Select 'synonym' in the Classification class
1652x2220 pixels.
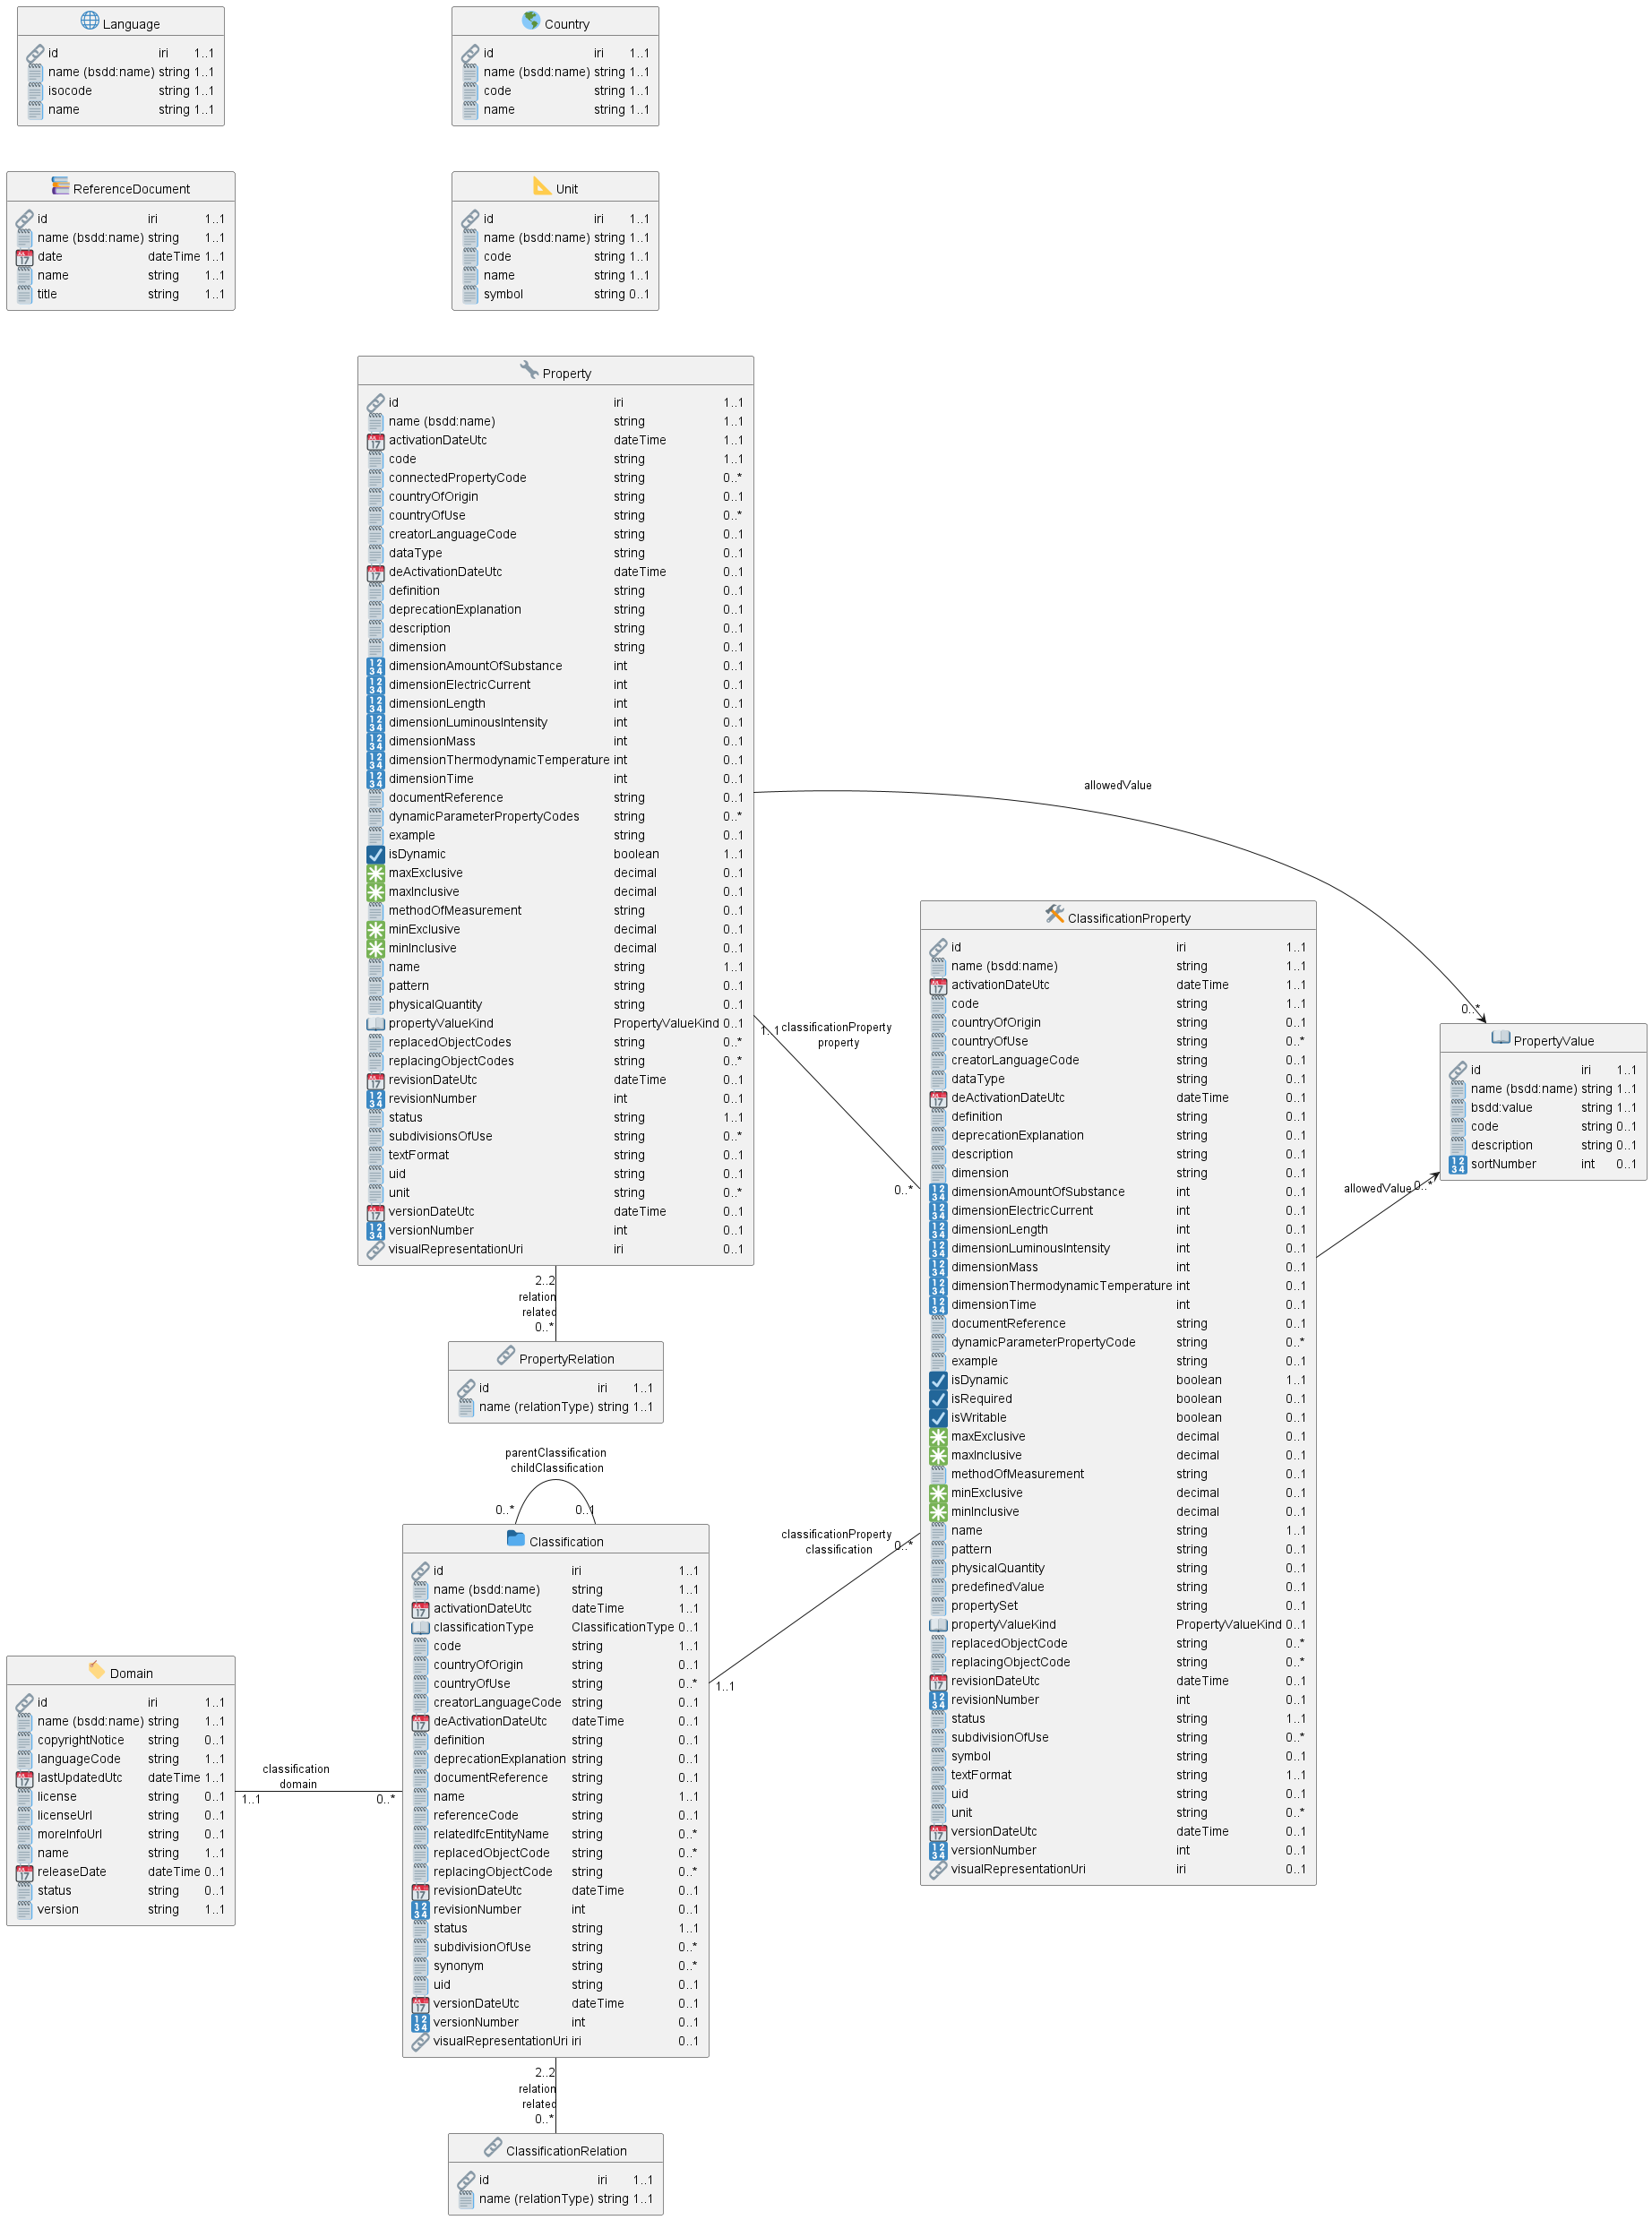(458, 1967)
